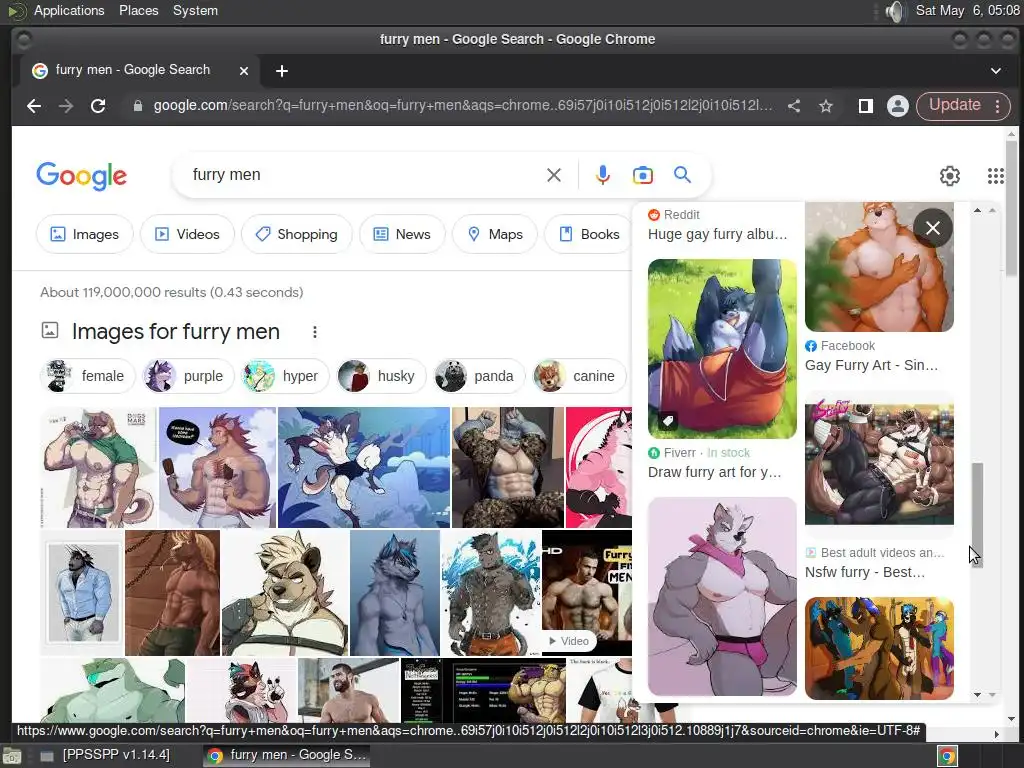Click the product tag icon on the Fiverr image
This screenshot has height=768, width=1024.
[x=668, y=421]
